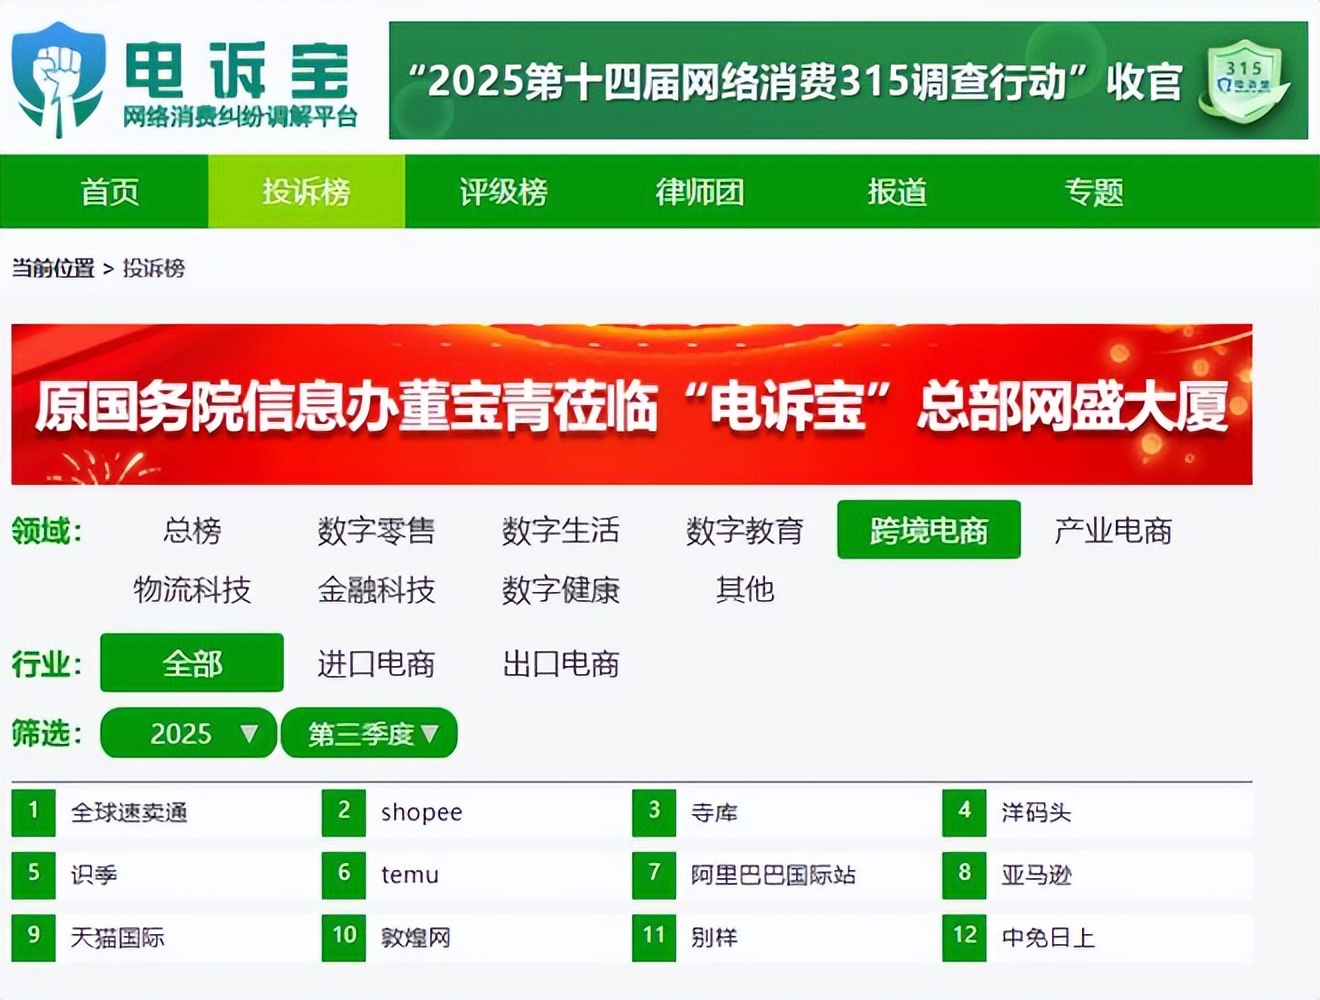The width and height of the screenshot is (1320, 1000).
Task: Choose the 数字零售 domain filter
Action: tap(376, 530)
